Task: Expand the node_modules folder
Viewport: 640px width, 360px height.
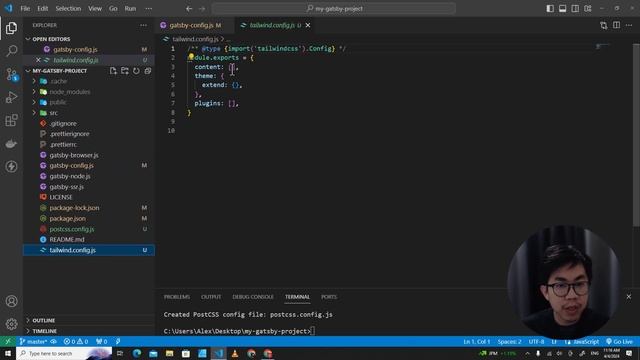Action: (x=34, y=92)
